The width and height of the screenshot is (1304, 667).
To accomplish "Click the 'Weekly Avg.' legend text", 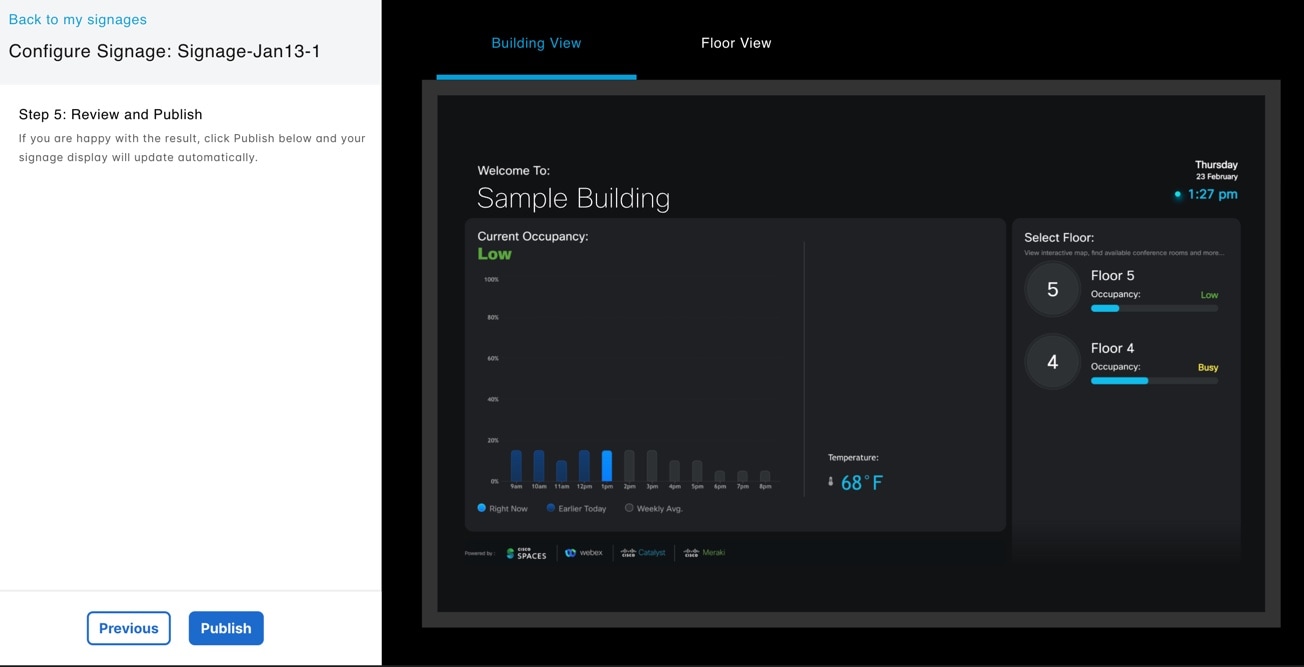I will [x=660, y=509].
